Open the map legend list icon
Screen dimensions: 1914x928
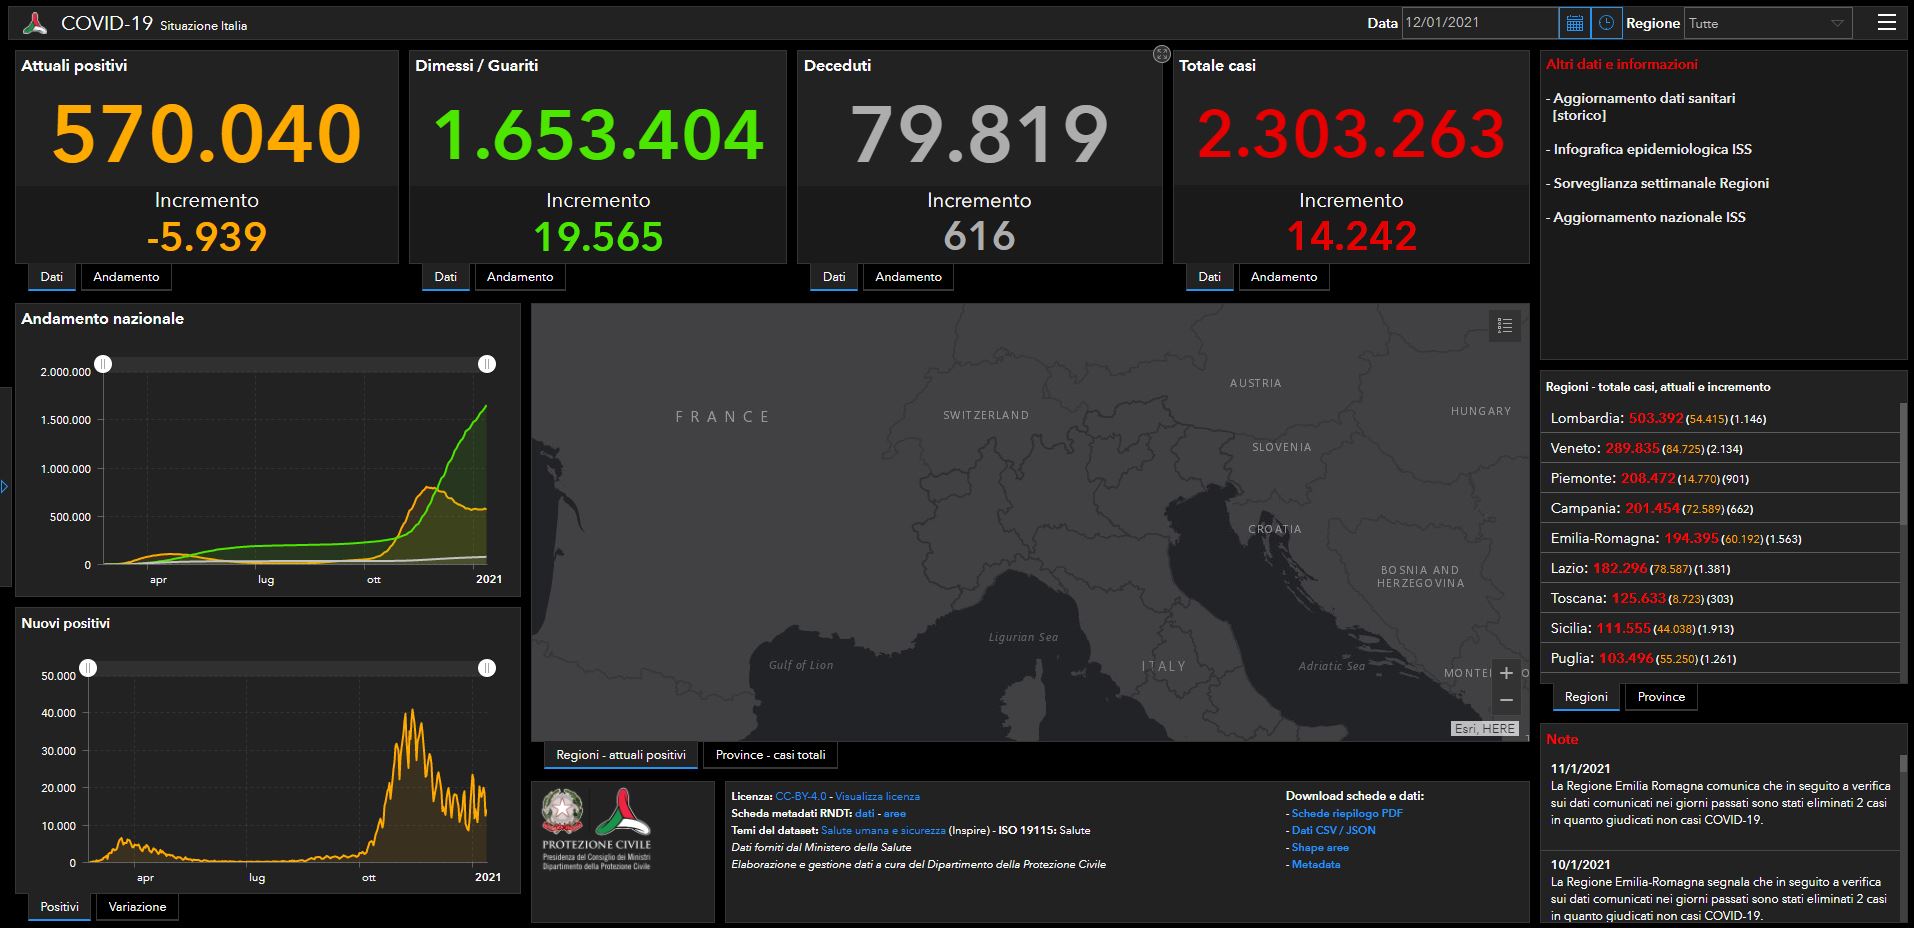point(1504,326)
